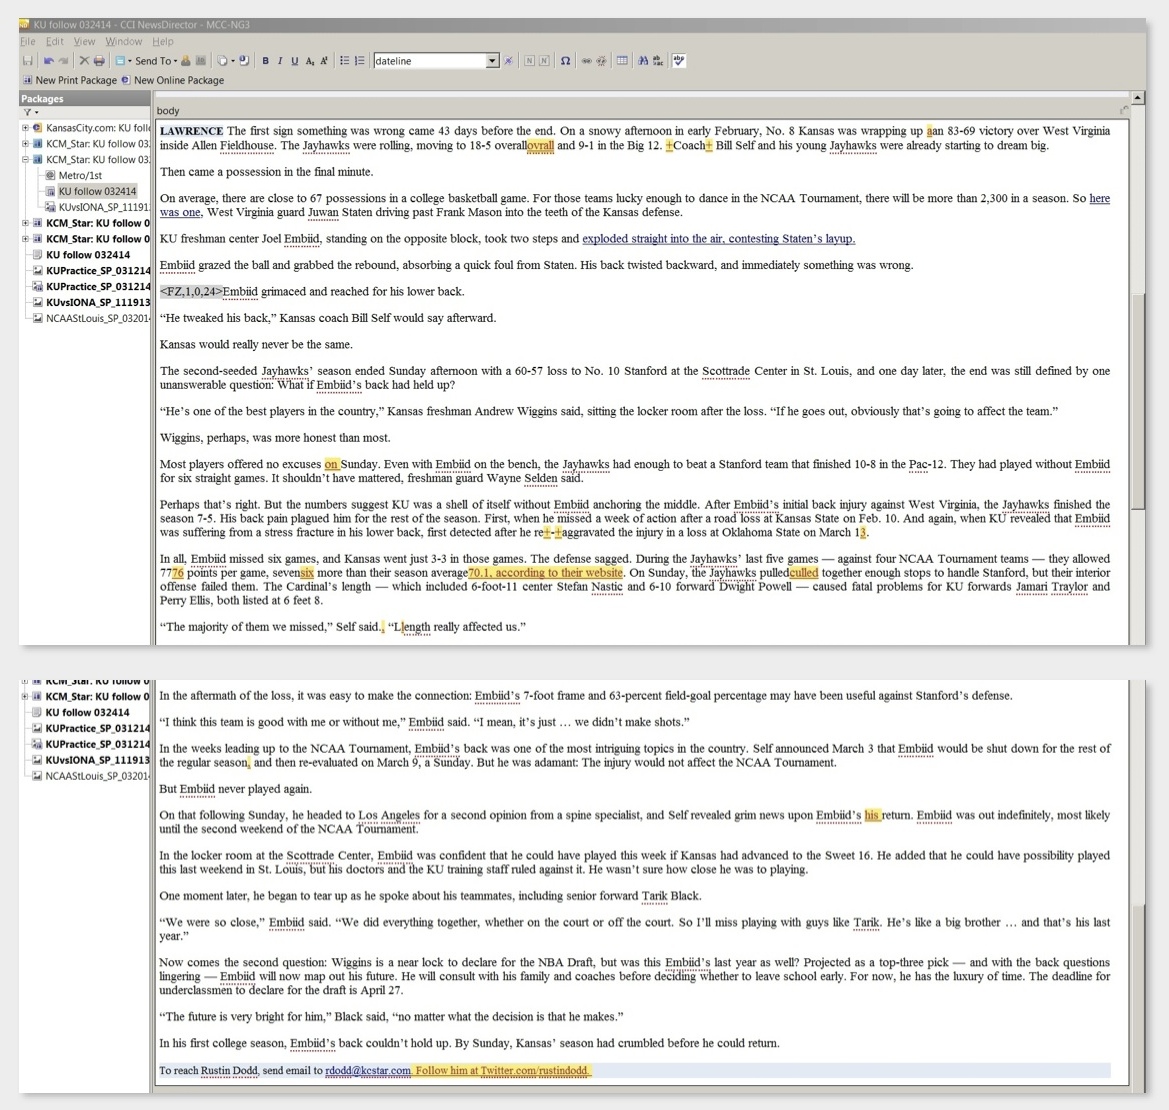Open Find with the binoculars icon
Screen dimensions: 1169x1110
[643, 61]
